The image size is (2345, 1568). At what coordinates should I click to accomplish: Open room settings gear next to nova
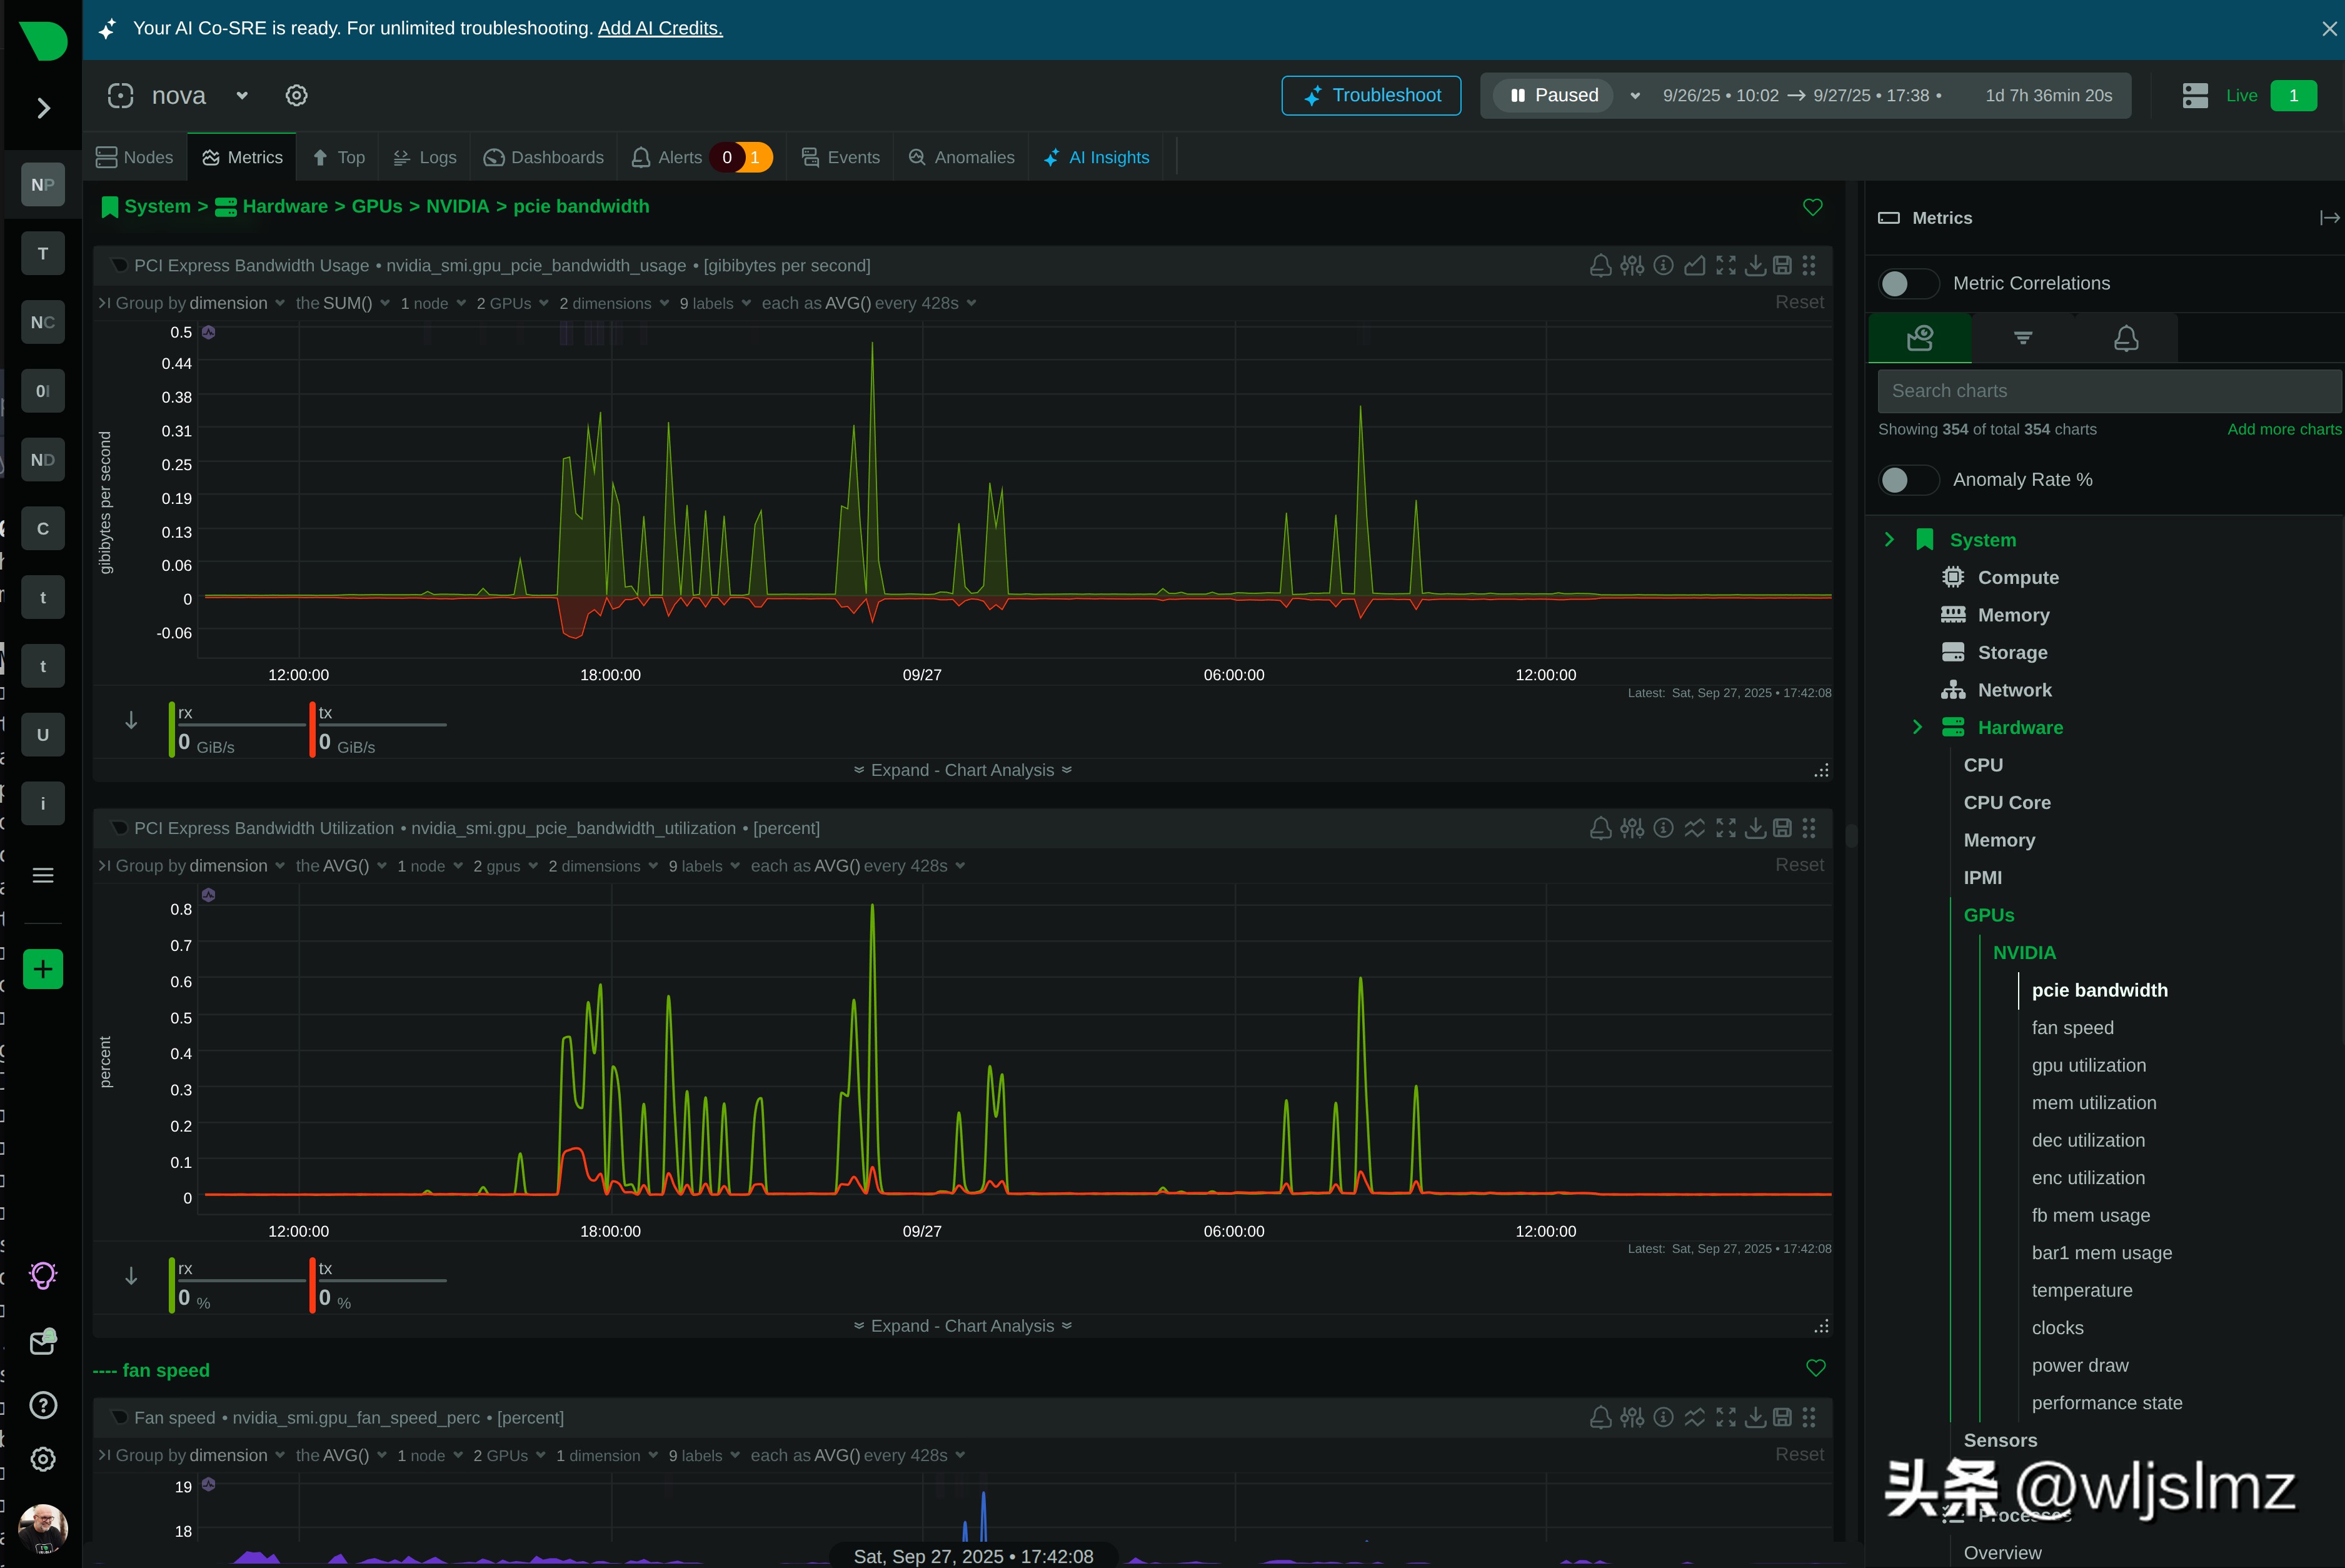pos(296,95)
